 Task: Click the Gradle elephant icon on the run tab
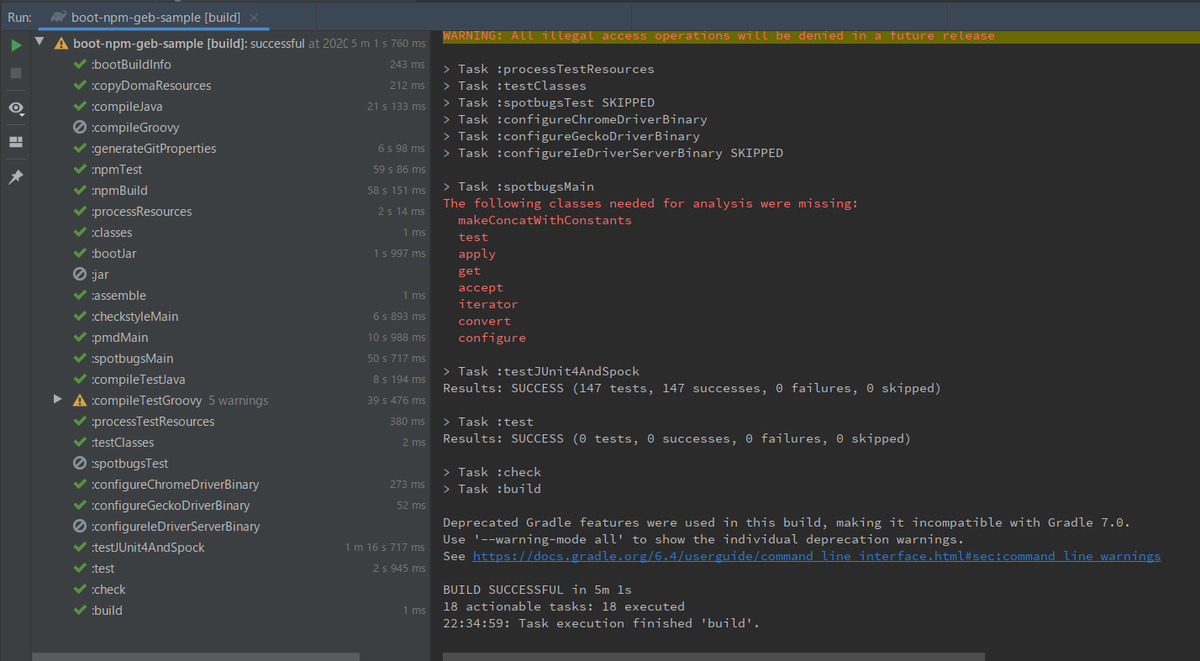coord(58,17)
